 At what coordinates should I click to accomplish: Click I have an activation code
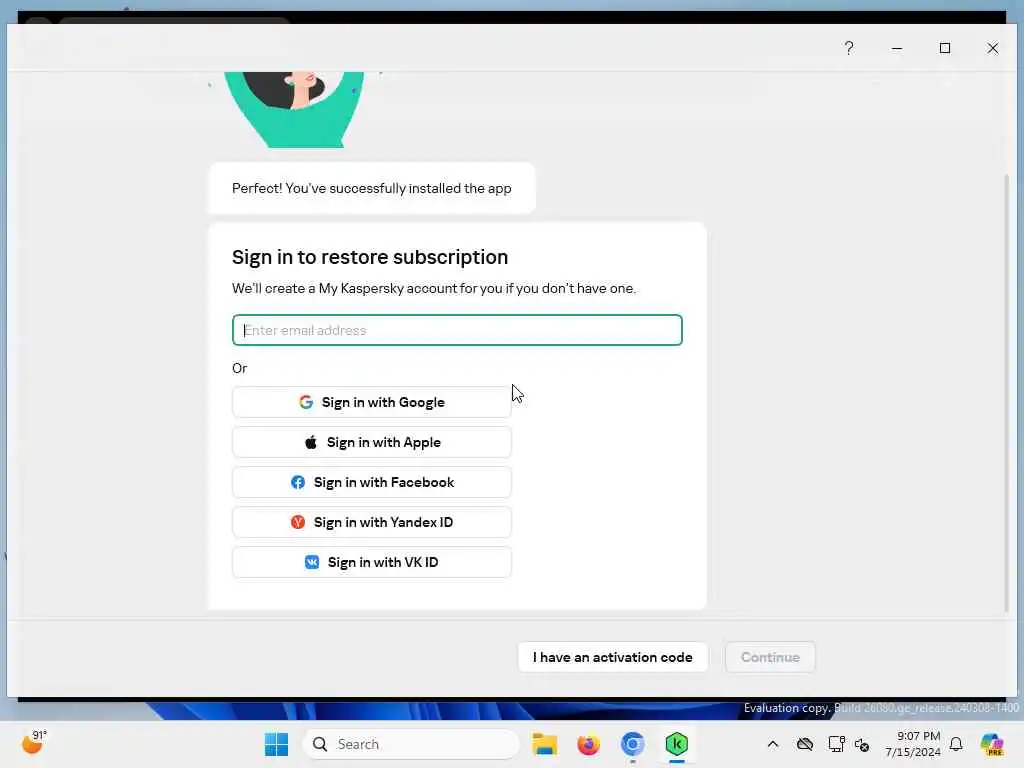[x=613, y=657]
